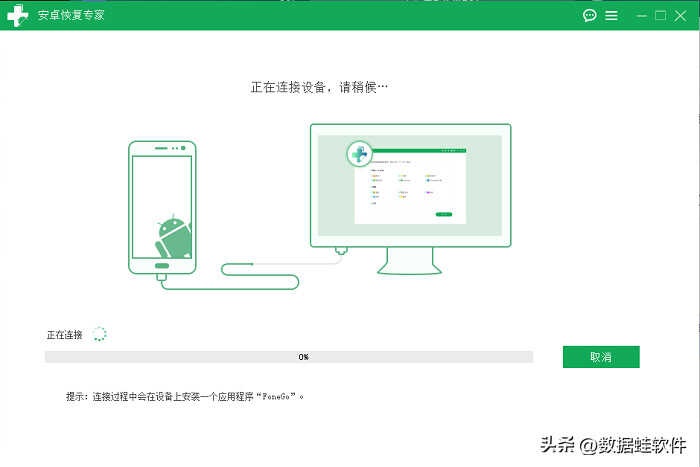
Task: Open the feedback chat bubble icon
Action: tap(590, 16)
